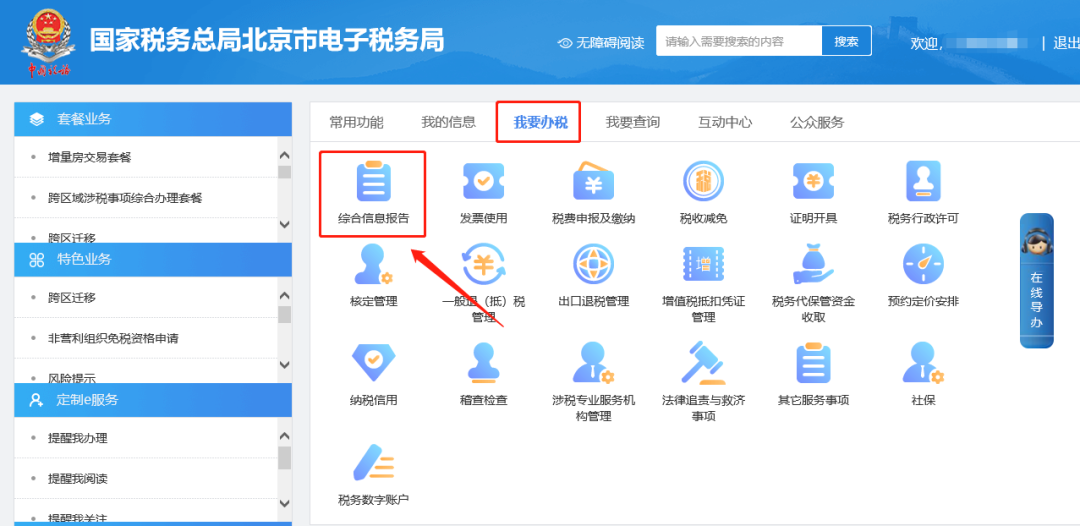Open 税收减免 icon

[703, 182]
